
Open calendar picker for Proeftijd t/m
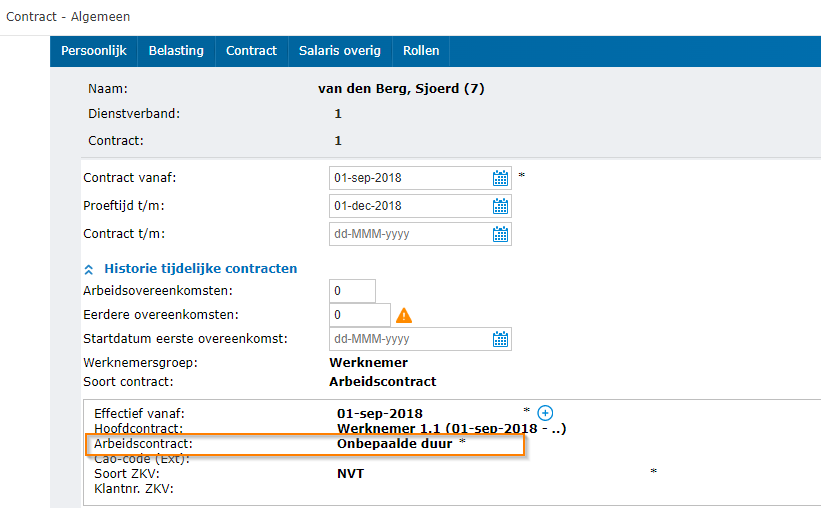(x=500, y=206)
